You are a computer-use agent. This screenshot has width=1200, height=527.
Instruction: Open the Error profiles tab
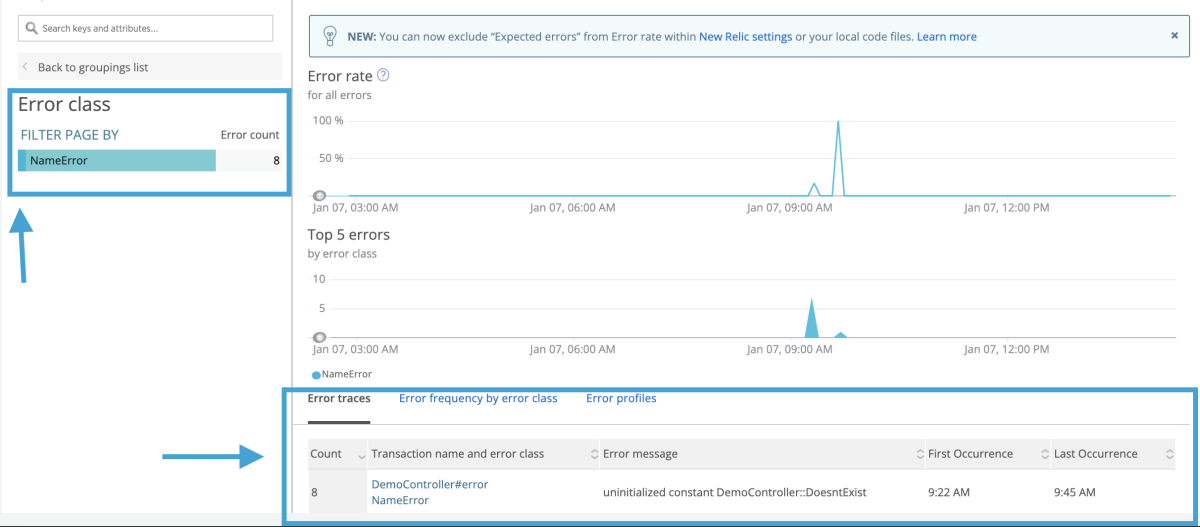tap(621, 398)
